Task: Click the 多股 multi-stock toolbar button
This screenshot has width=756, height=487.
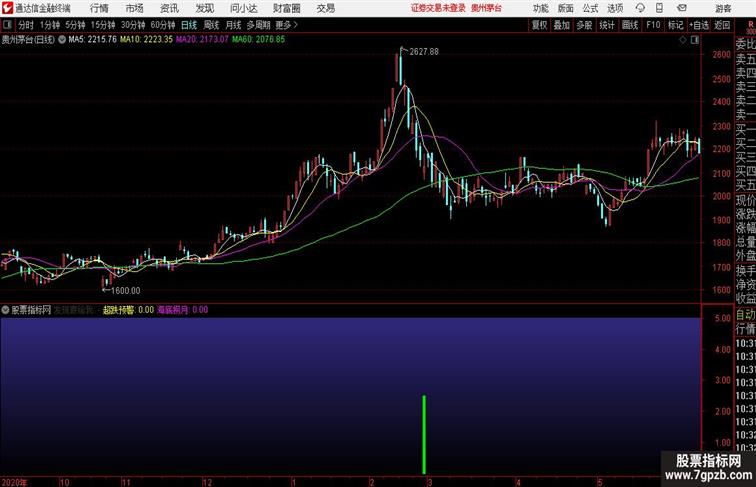Action: pyautogui.click(x=584, y=25)
